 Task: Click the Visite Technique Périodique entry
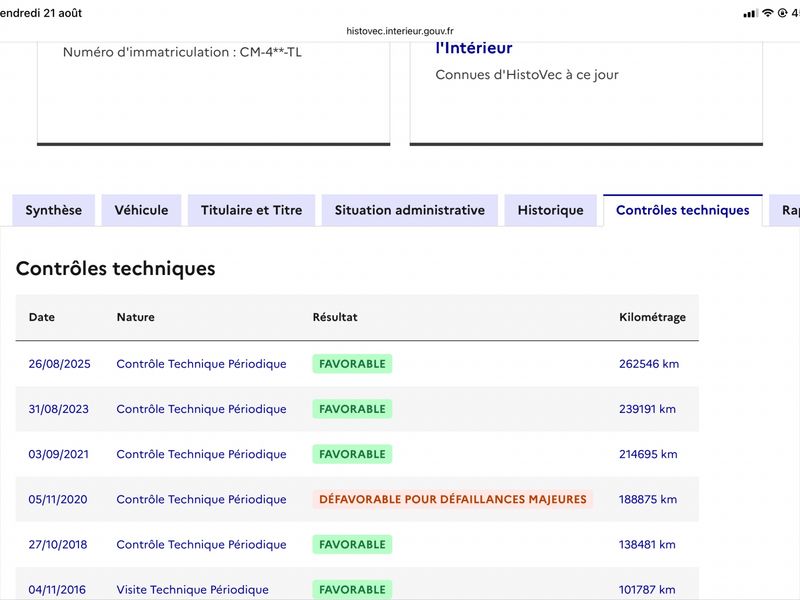[x=192, y=590]
